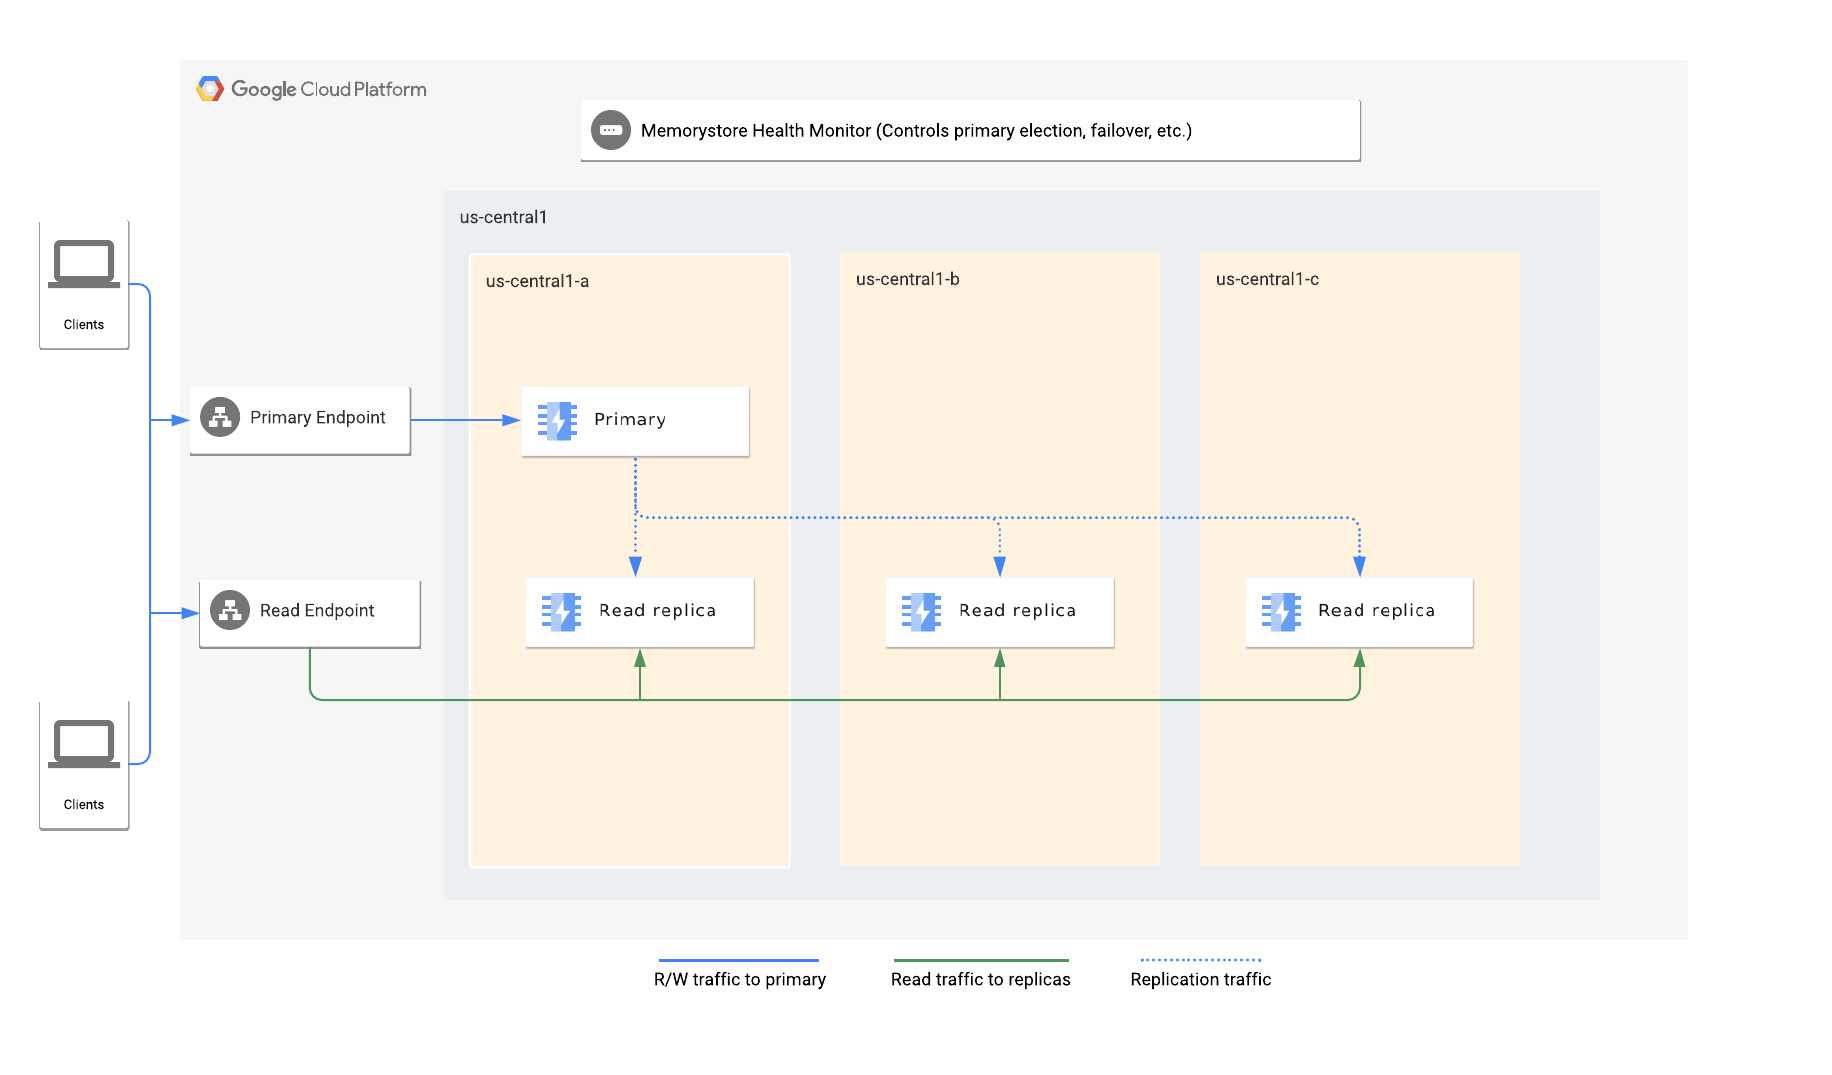The height and width of the screenshot is (1075, 1832).
Task: Click the us-central1-c read replica icon
Action: [x=1281, y=611]
